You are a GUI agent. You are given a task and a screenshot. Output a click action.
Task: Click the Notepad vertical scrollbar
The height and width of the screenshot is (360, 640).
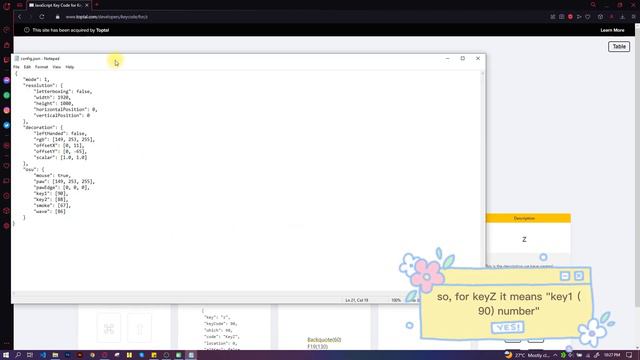point(482,182)
